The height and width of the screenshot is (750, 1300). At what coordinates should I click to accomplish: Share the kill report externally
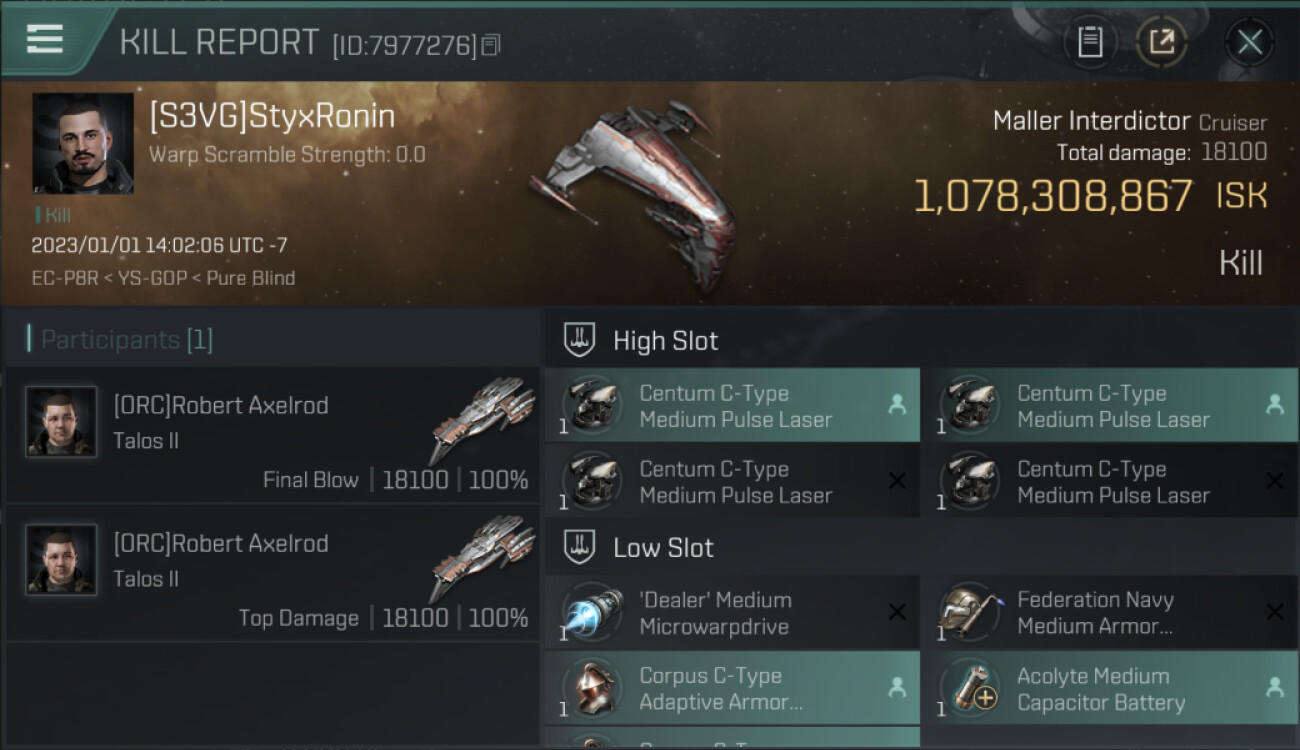point(1161,42)
